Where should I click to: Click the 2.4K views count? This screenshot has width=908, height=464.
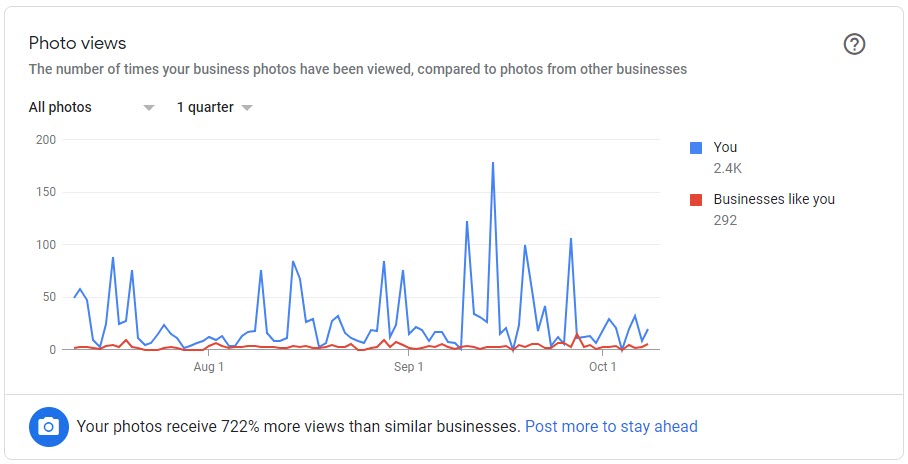click(x=727, y=168)
